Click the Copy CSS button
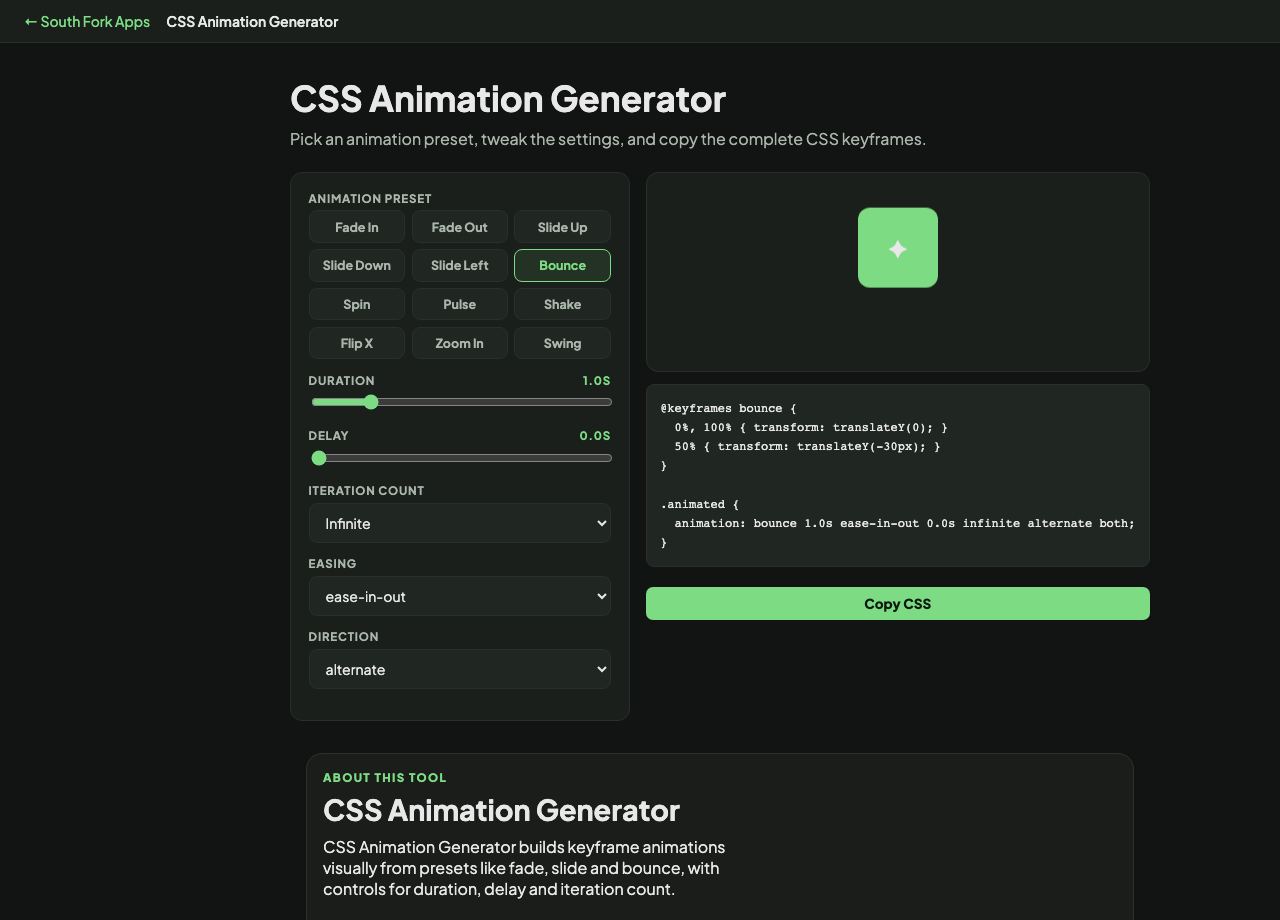The width and height of the screenshot is (1280, 920). [x=898, y=604]
